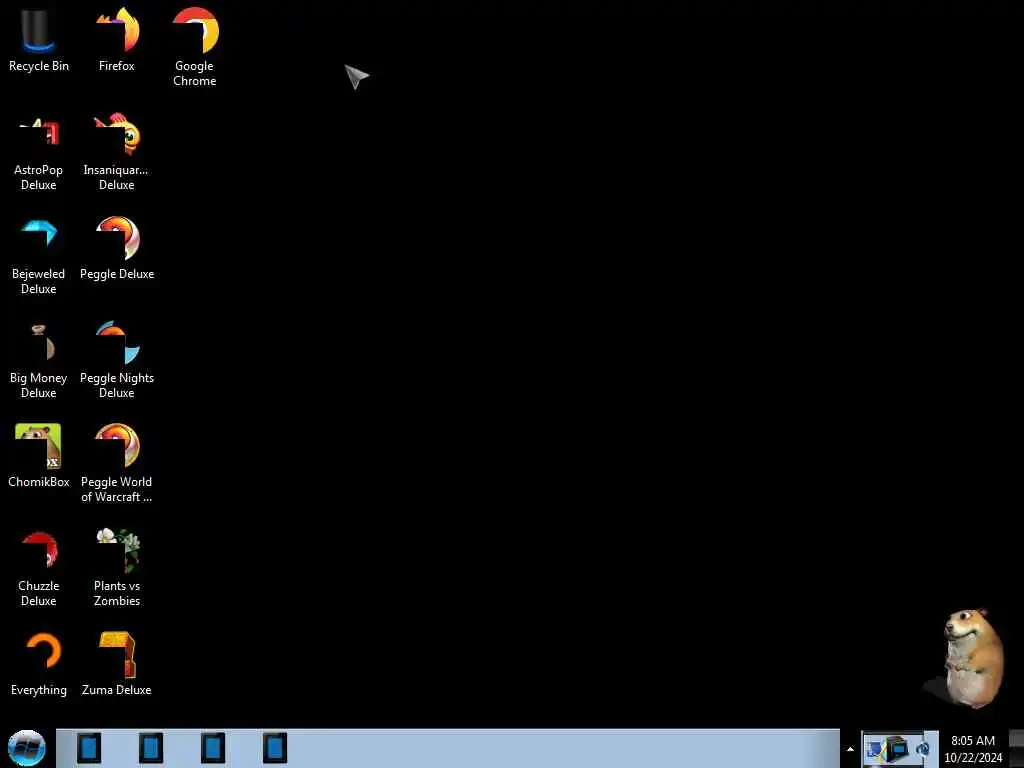This screenshot has width=1024, height=768.
Task: Select Bejeweled Deluxe on the desktop
Action: (39, 257)
